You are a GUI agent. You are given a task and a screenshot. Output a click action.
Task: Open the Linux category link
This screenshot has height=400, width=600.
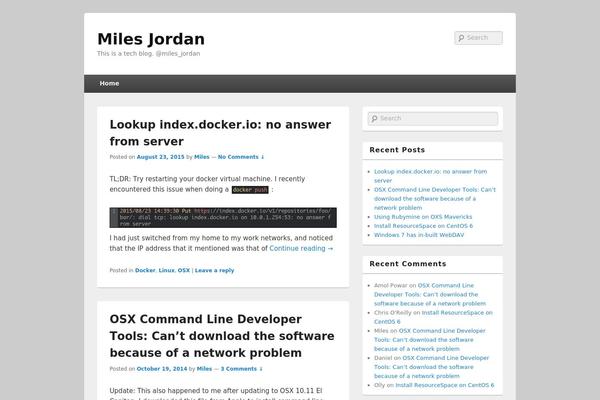166,270
